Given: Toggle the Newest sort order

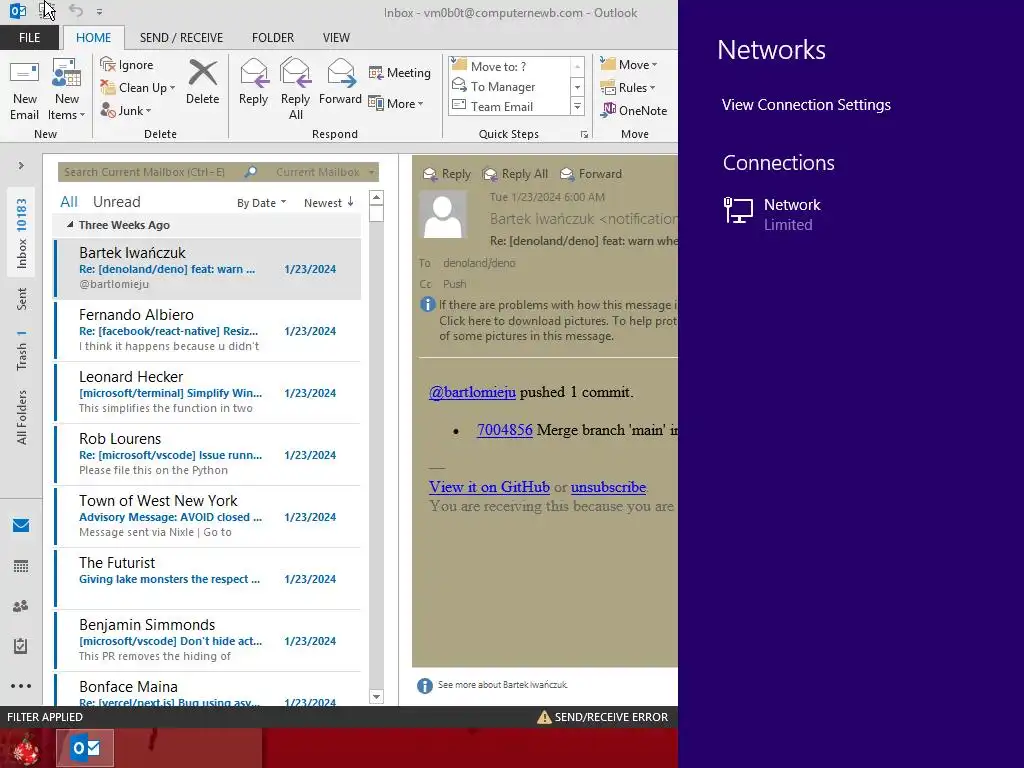Looking at the screenshot, I should coord(329,203).
